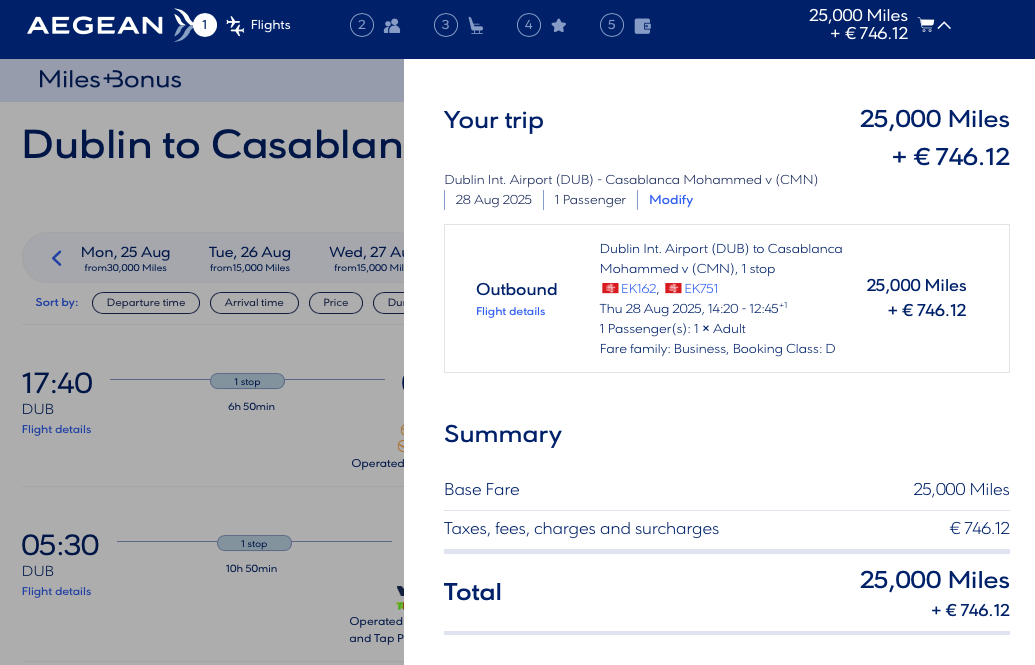Select the Tue, 26 Aug date tab
The width and height of the screenshot is (1035, 665).
pos(250,258)
